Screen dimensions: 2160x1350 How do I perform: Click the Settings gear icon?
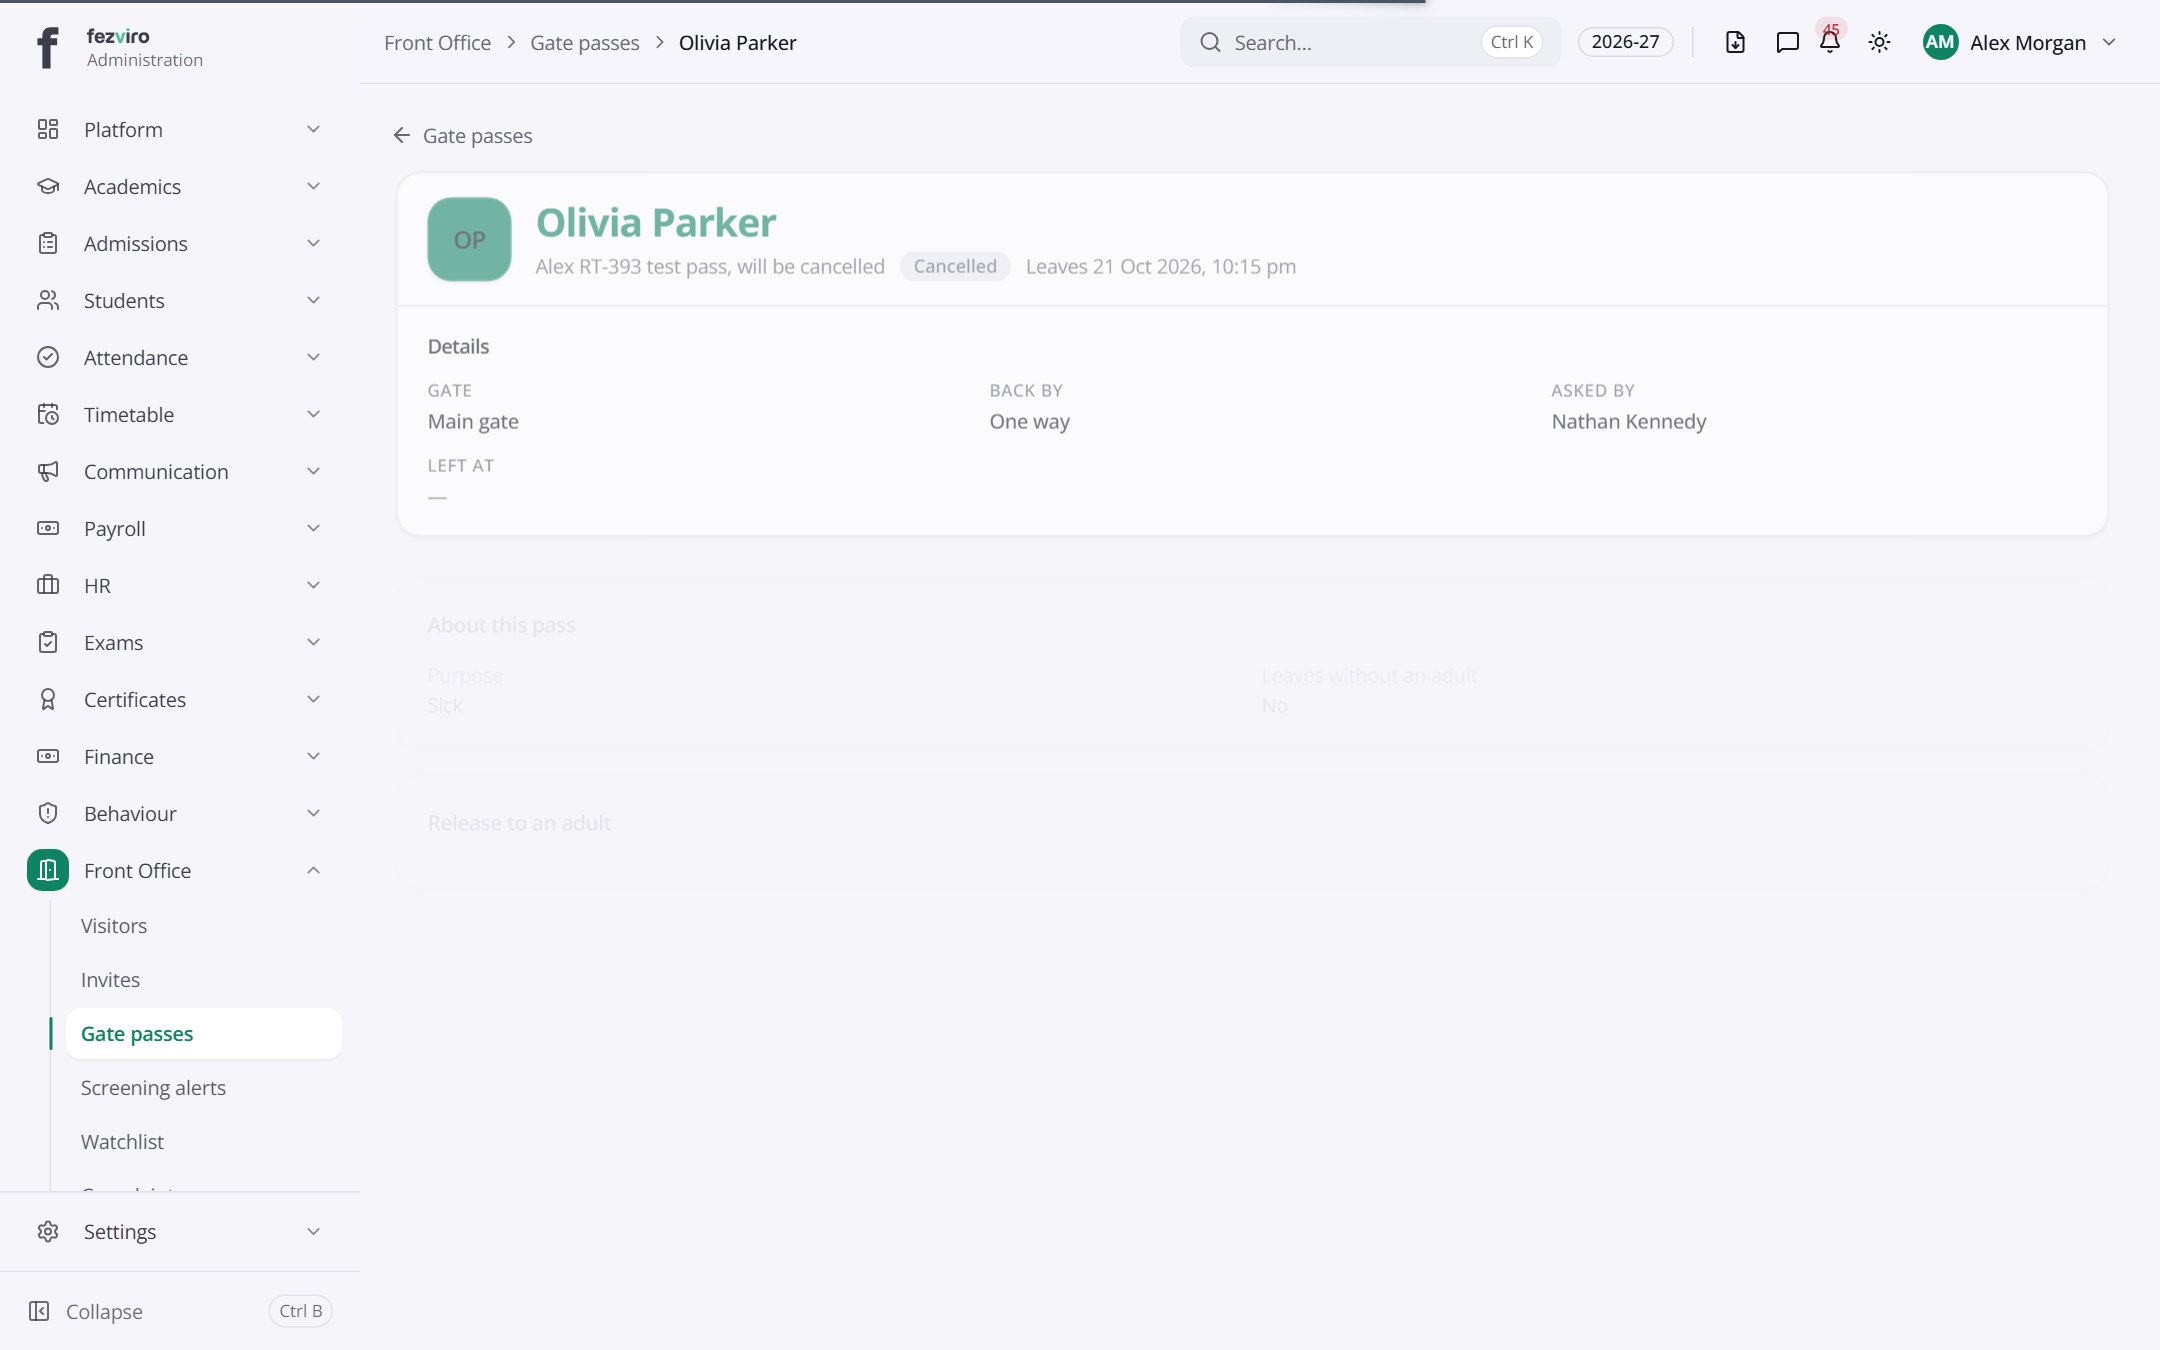tap(48, 1231)
